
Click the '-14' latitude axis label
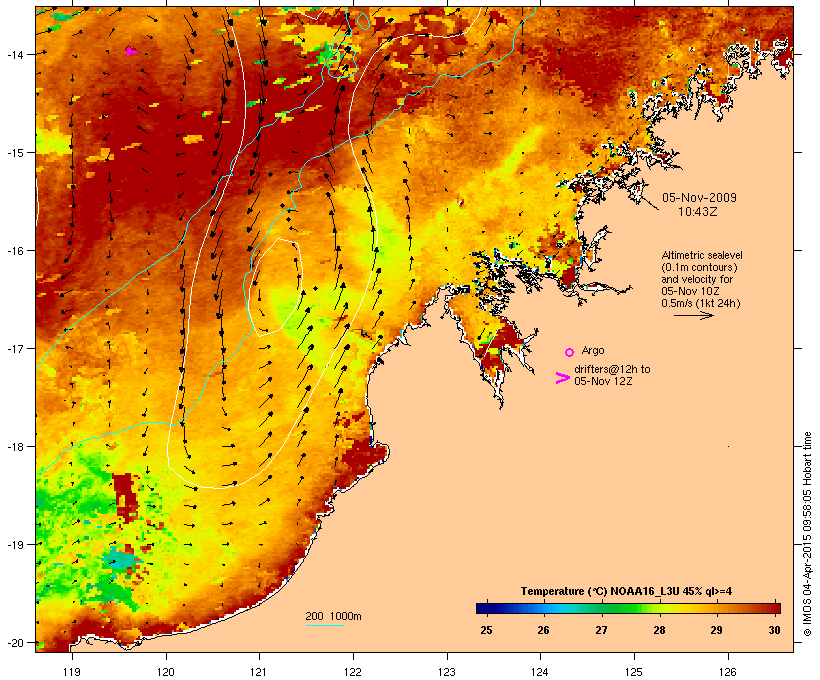15,54
